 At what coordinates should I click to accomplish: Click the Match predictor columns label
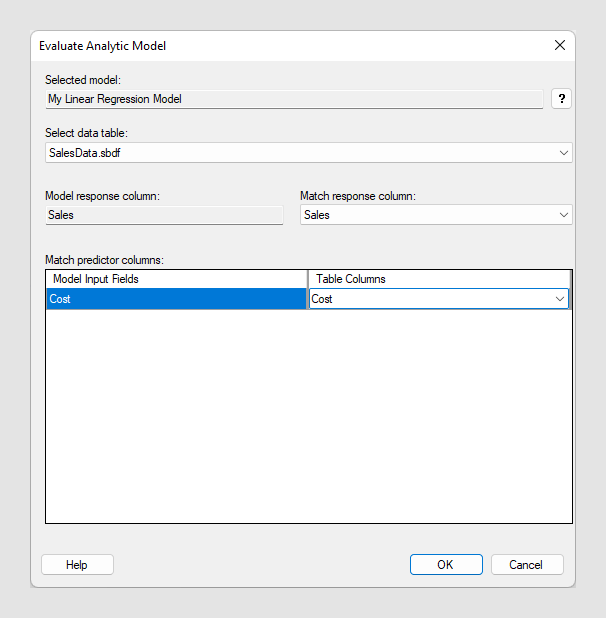[104, 260]
